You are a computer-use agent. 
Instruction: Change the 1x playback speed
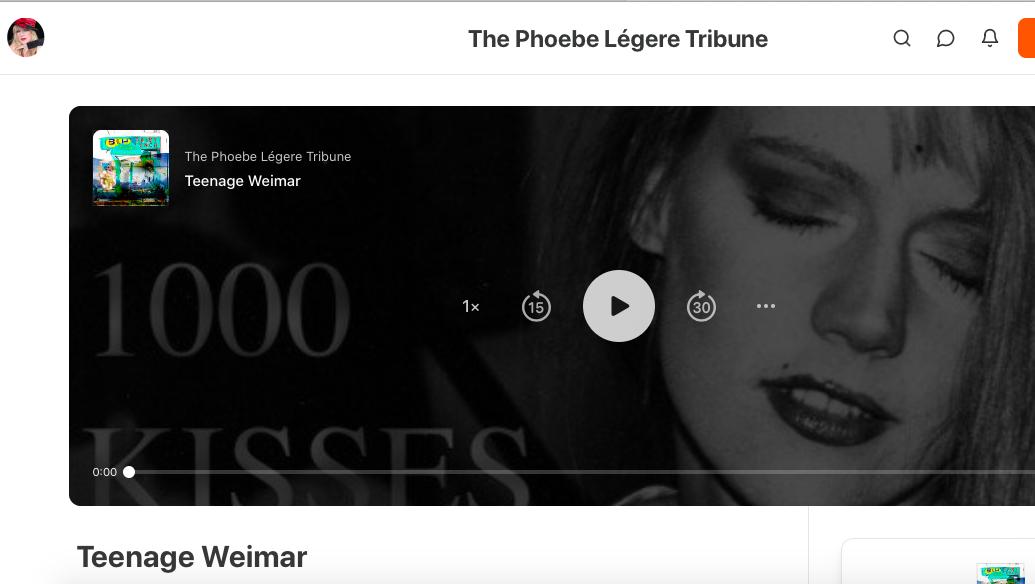tap(471, 306)
